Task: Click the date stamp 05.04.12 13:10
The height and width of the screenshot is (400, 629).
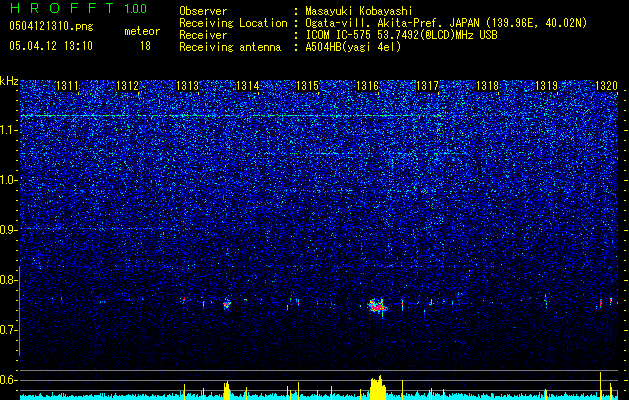Action: [x=51, y=46]
